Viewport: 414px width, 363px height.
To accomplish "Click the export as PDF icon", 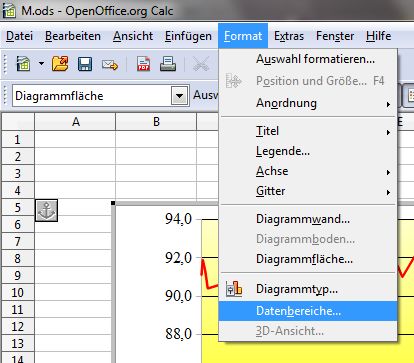I will point(143,64).
